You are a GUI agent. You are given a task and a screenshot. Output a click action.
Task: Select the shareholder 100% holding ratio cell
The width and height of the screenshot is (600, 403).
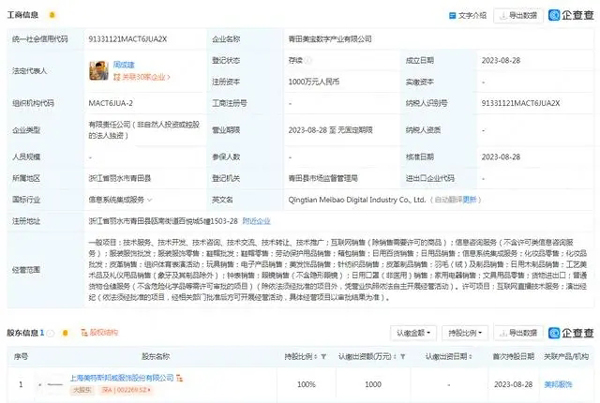pos(307,384)
